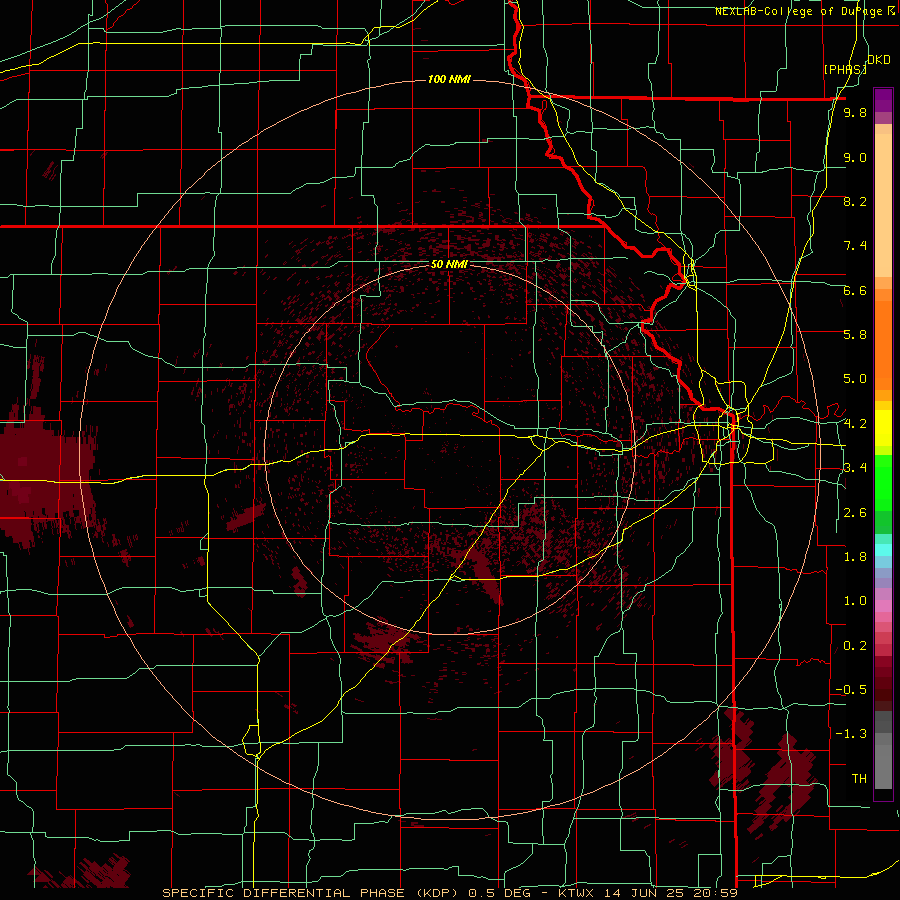
Task: Pick the bright green segment of color bar
Action: click(x=883, y=482)
